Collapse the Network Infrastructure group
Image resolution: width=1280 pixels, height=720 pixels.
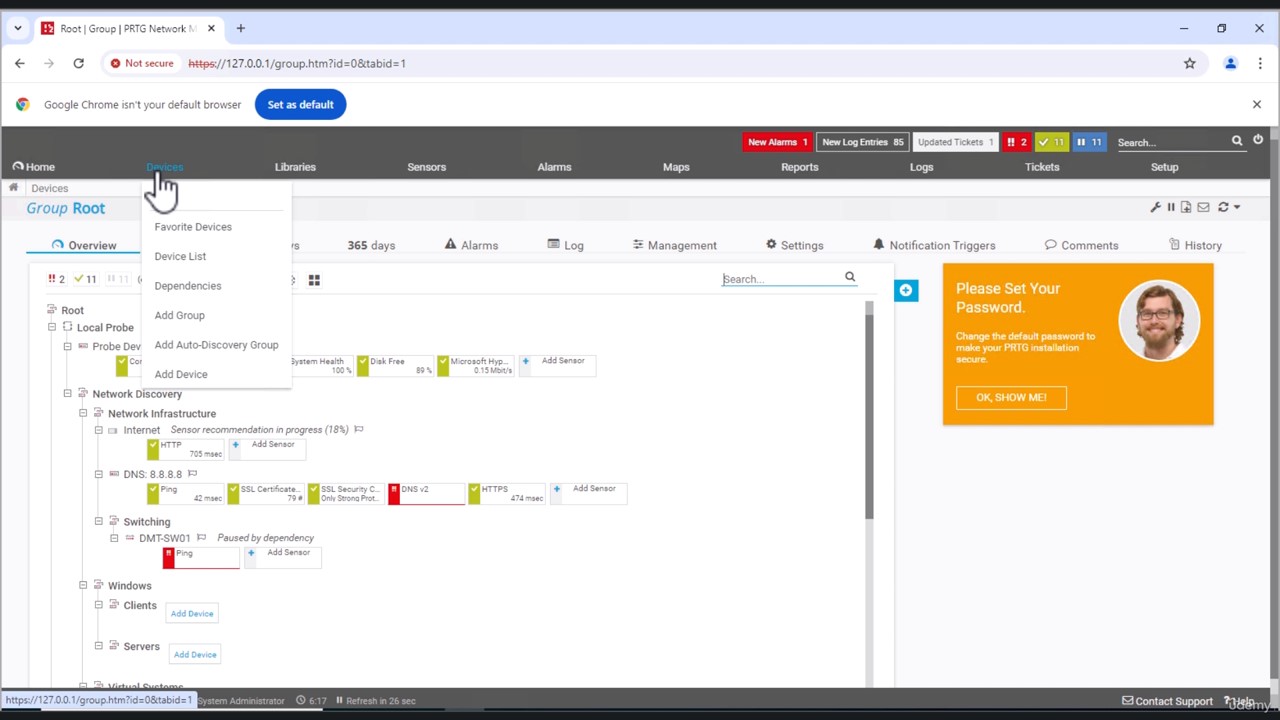(x=83, y=413)
